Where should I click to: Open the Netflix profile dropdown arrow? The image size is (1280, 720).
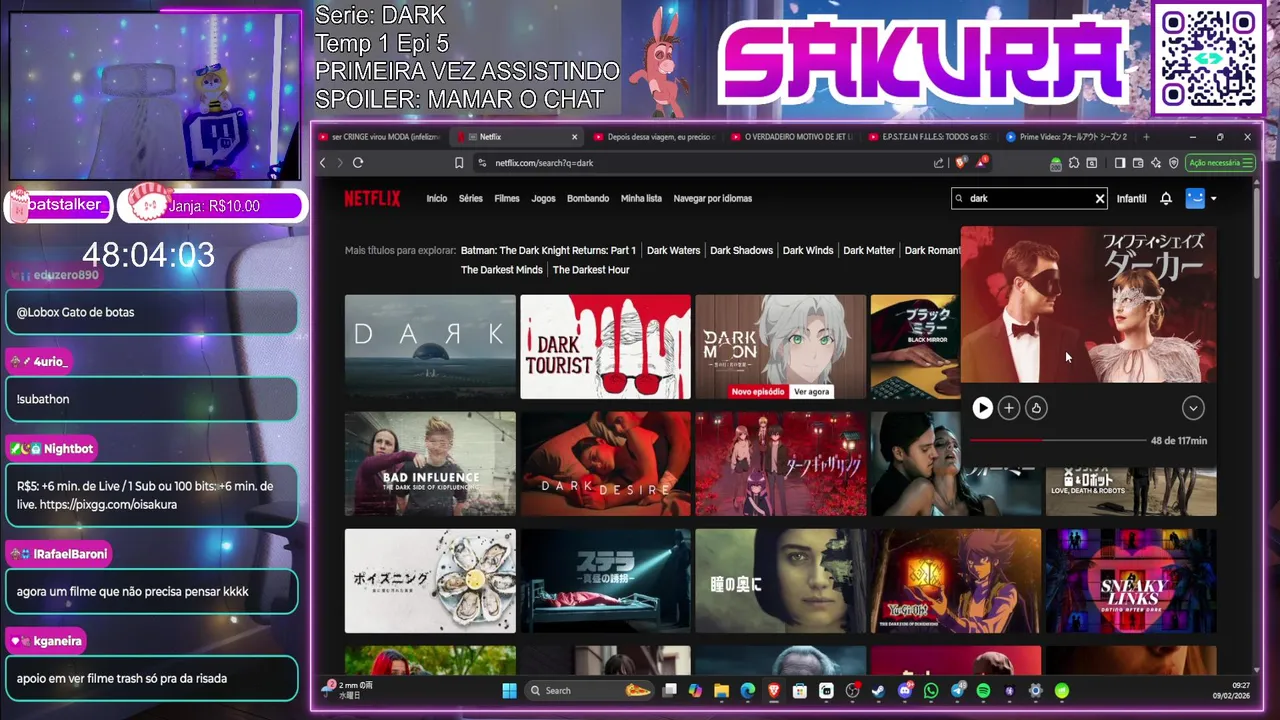click(x=1213, y=199)
